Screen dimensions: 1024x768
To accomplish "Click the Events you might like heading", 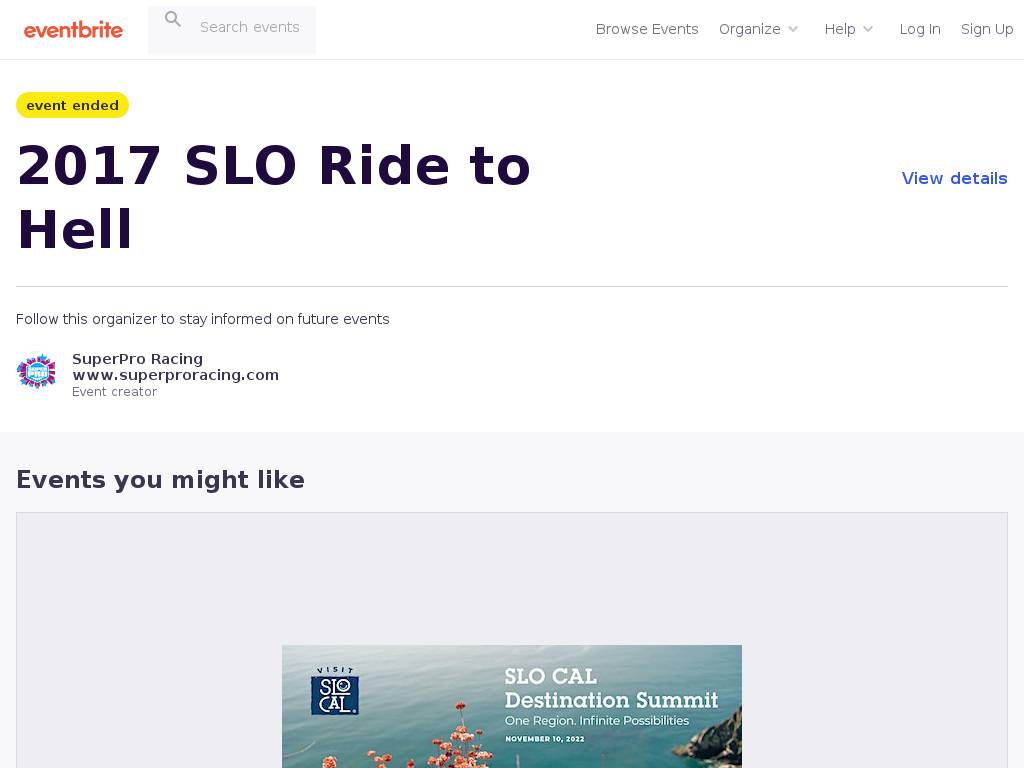I will [x=160, y=480].
